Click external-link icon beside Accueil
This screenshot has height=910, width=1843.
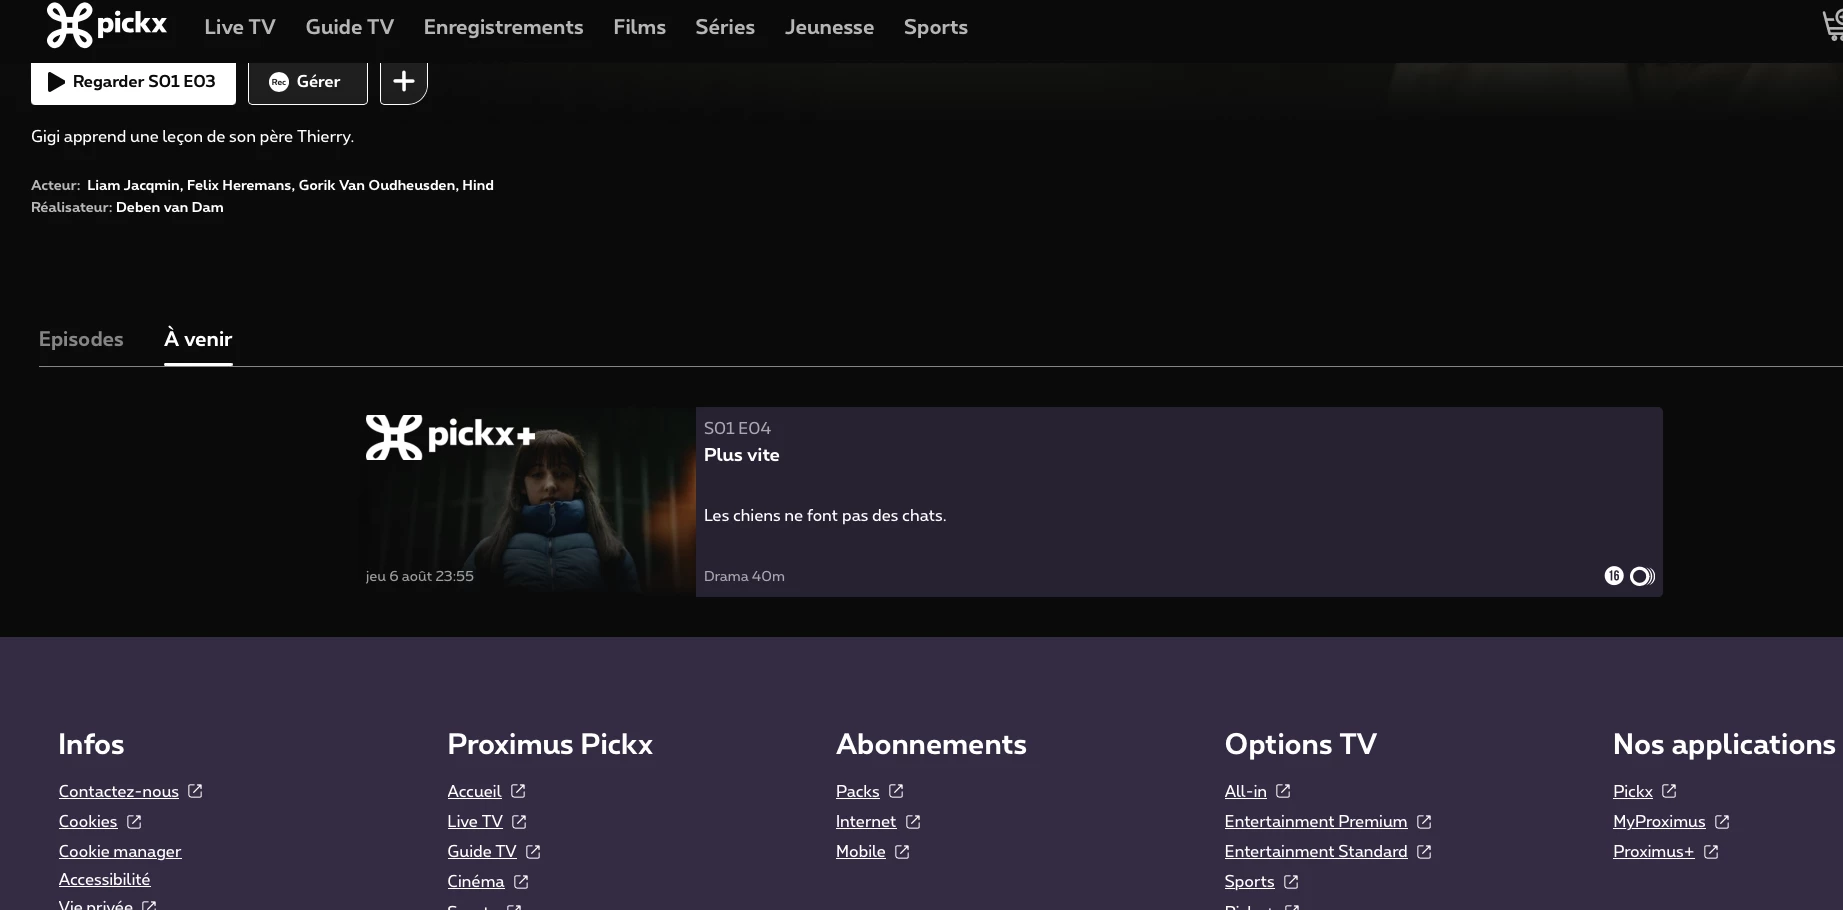click(x=518, y=791)
